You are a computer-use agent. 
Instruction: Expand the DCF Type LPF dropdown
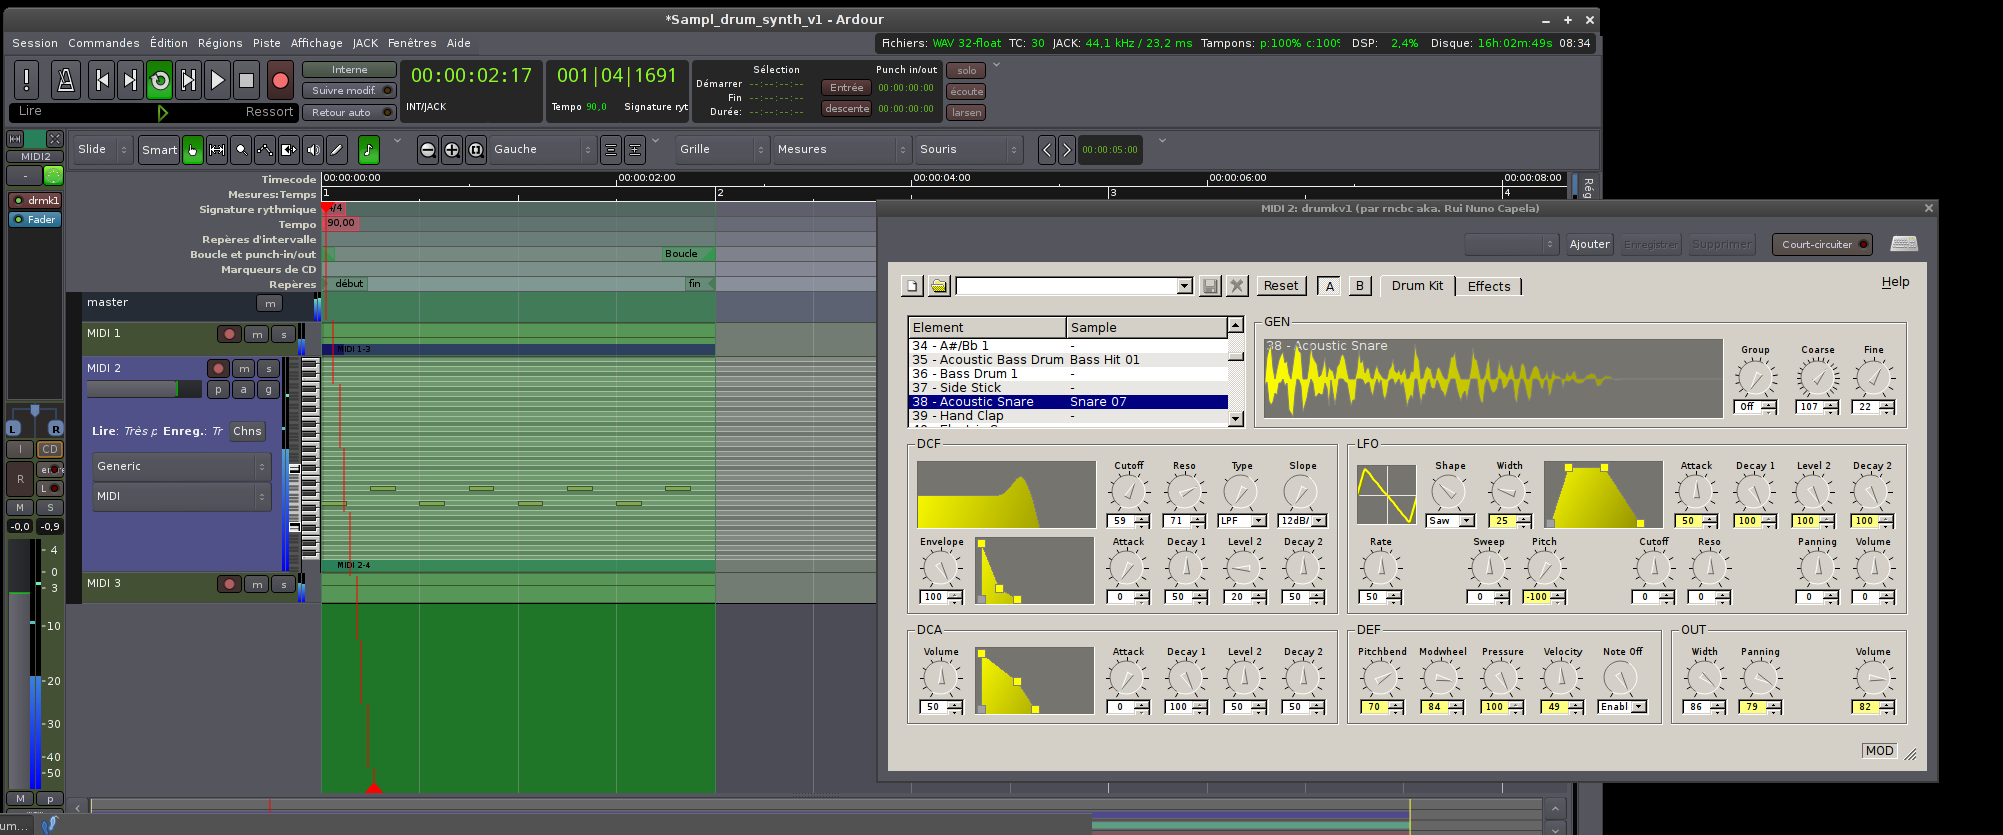[x=1241, y=521]
